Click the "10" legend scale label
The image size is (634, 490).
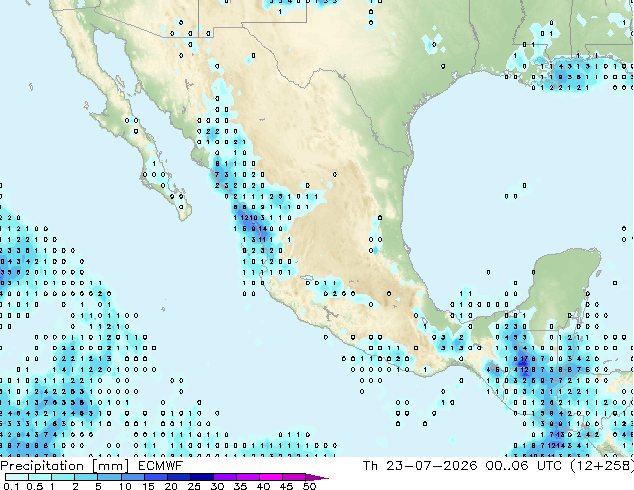pos(125,486)
